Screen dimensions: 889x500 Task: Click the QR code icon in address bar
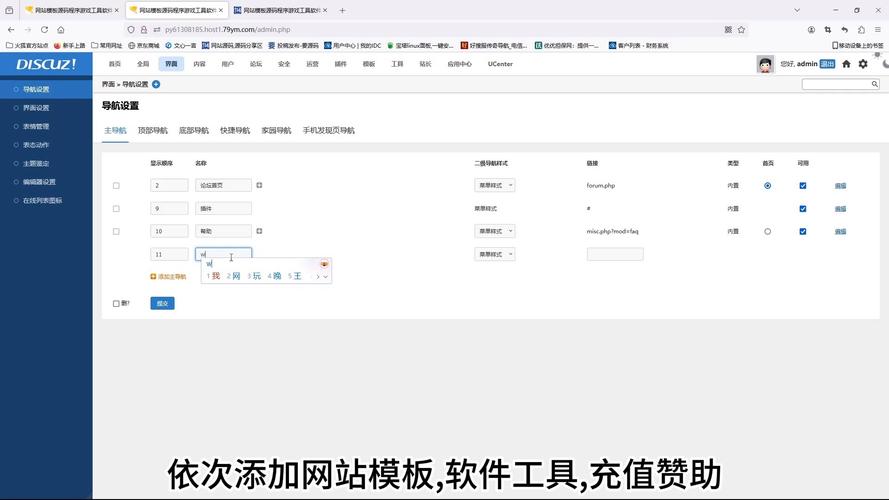728,29
